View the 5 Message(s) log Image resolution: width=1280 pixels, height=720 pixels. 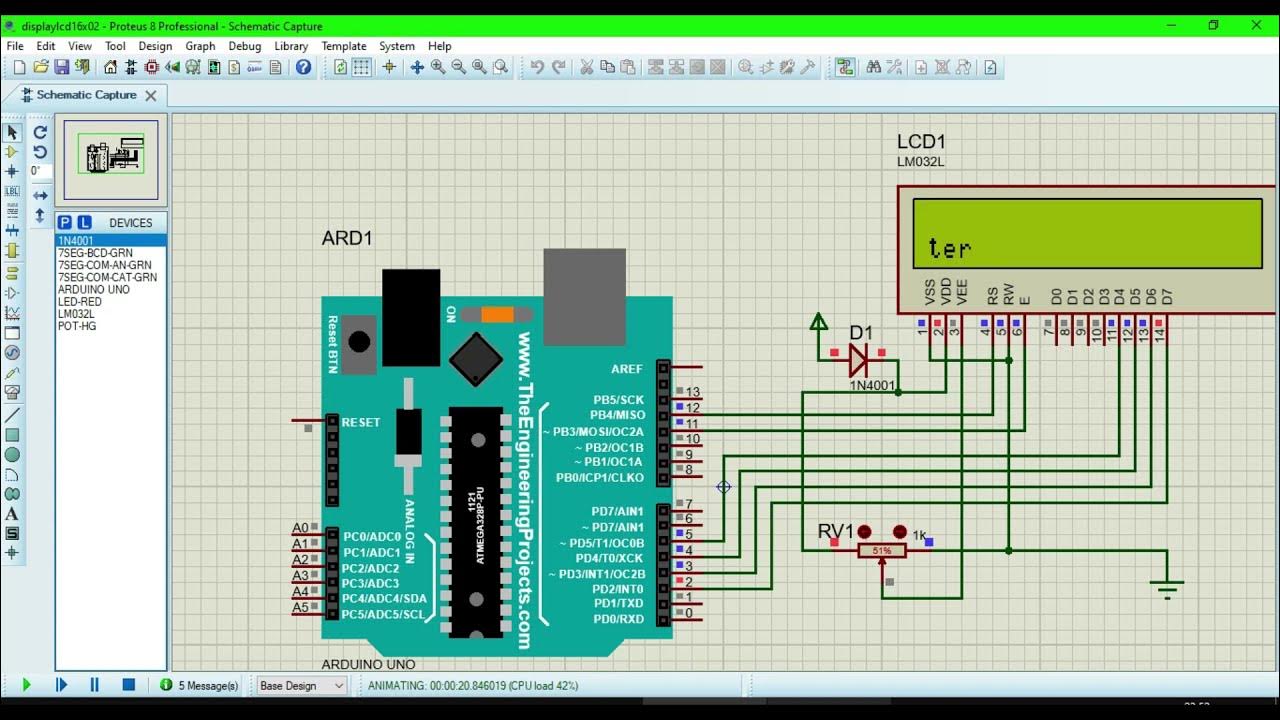pos(199,686)
